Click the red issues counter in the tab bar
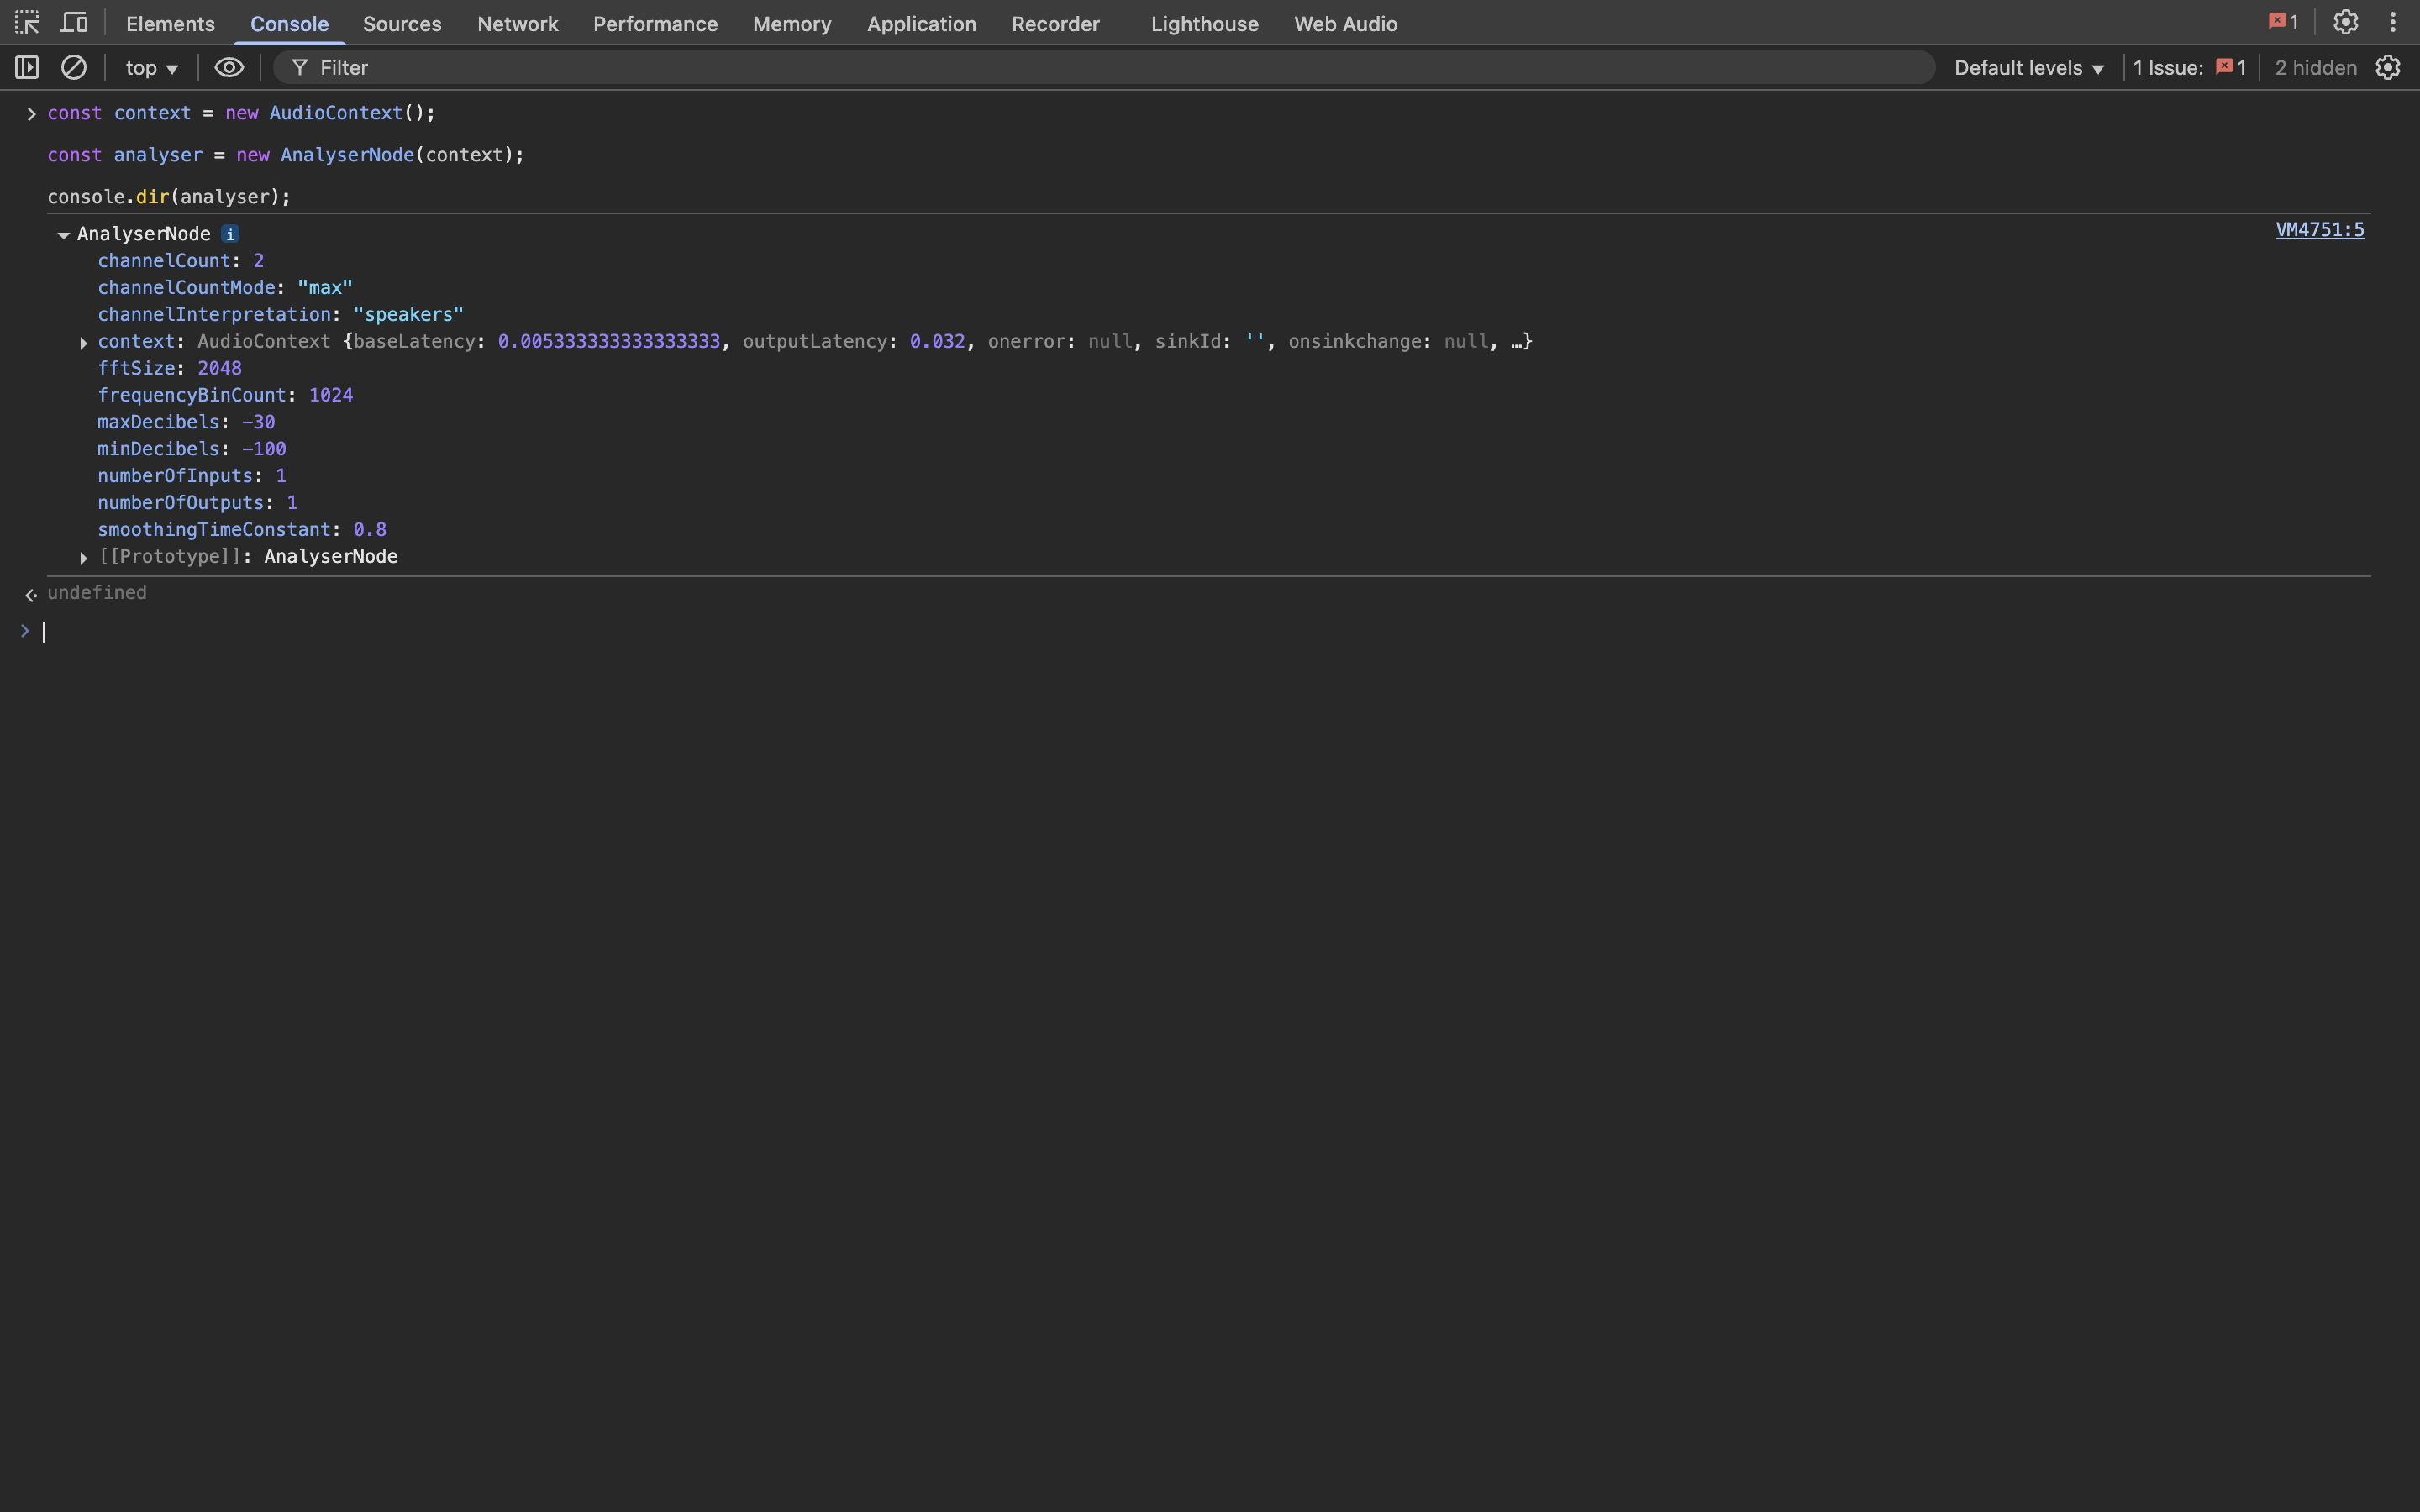Screen dimensions: 2420x1512 tap(2283, 22)
